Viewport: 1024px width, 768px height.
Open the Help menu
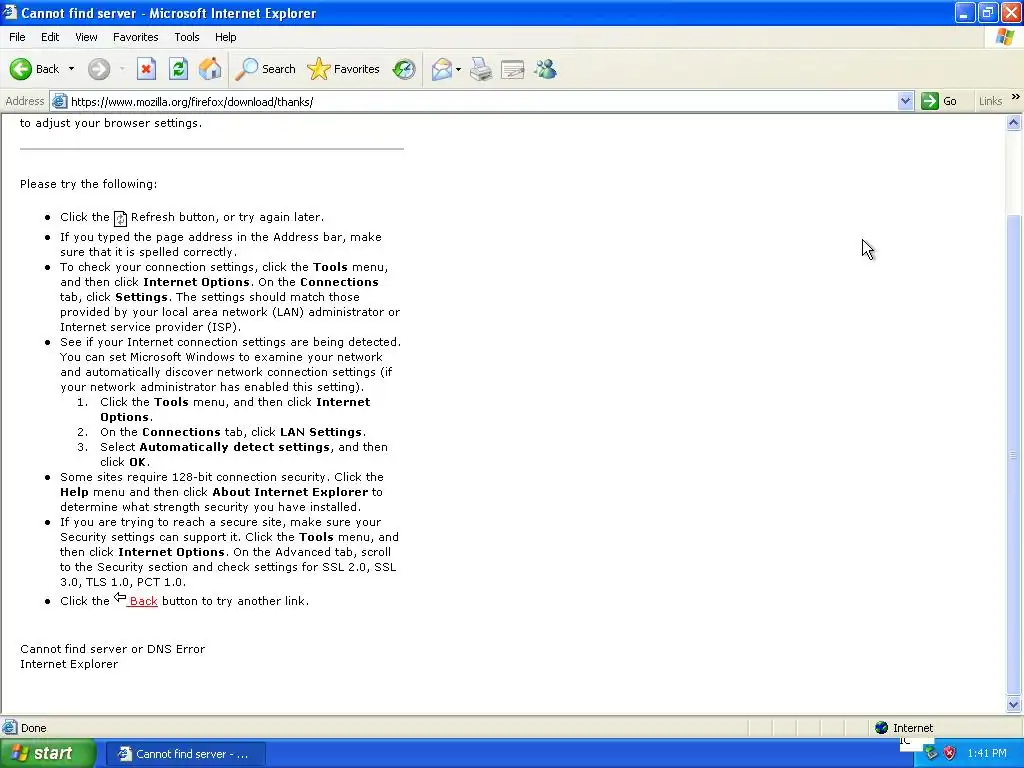(x=225, y=37)
